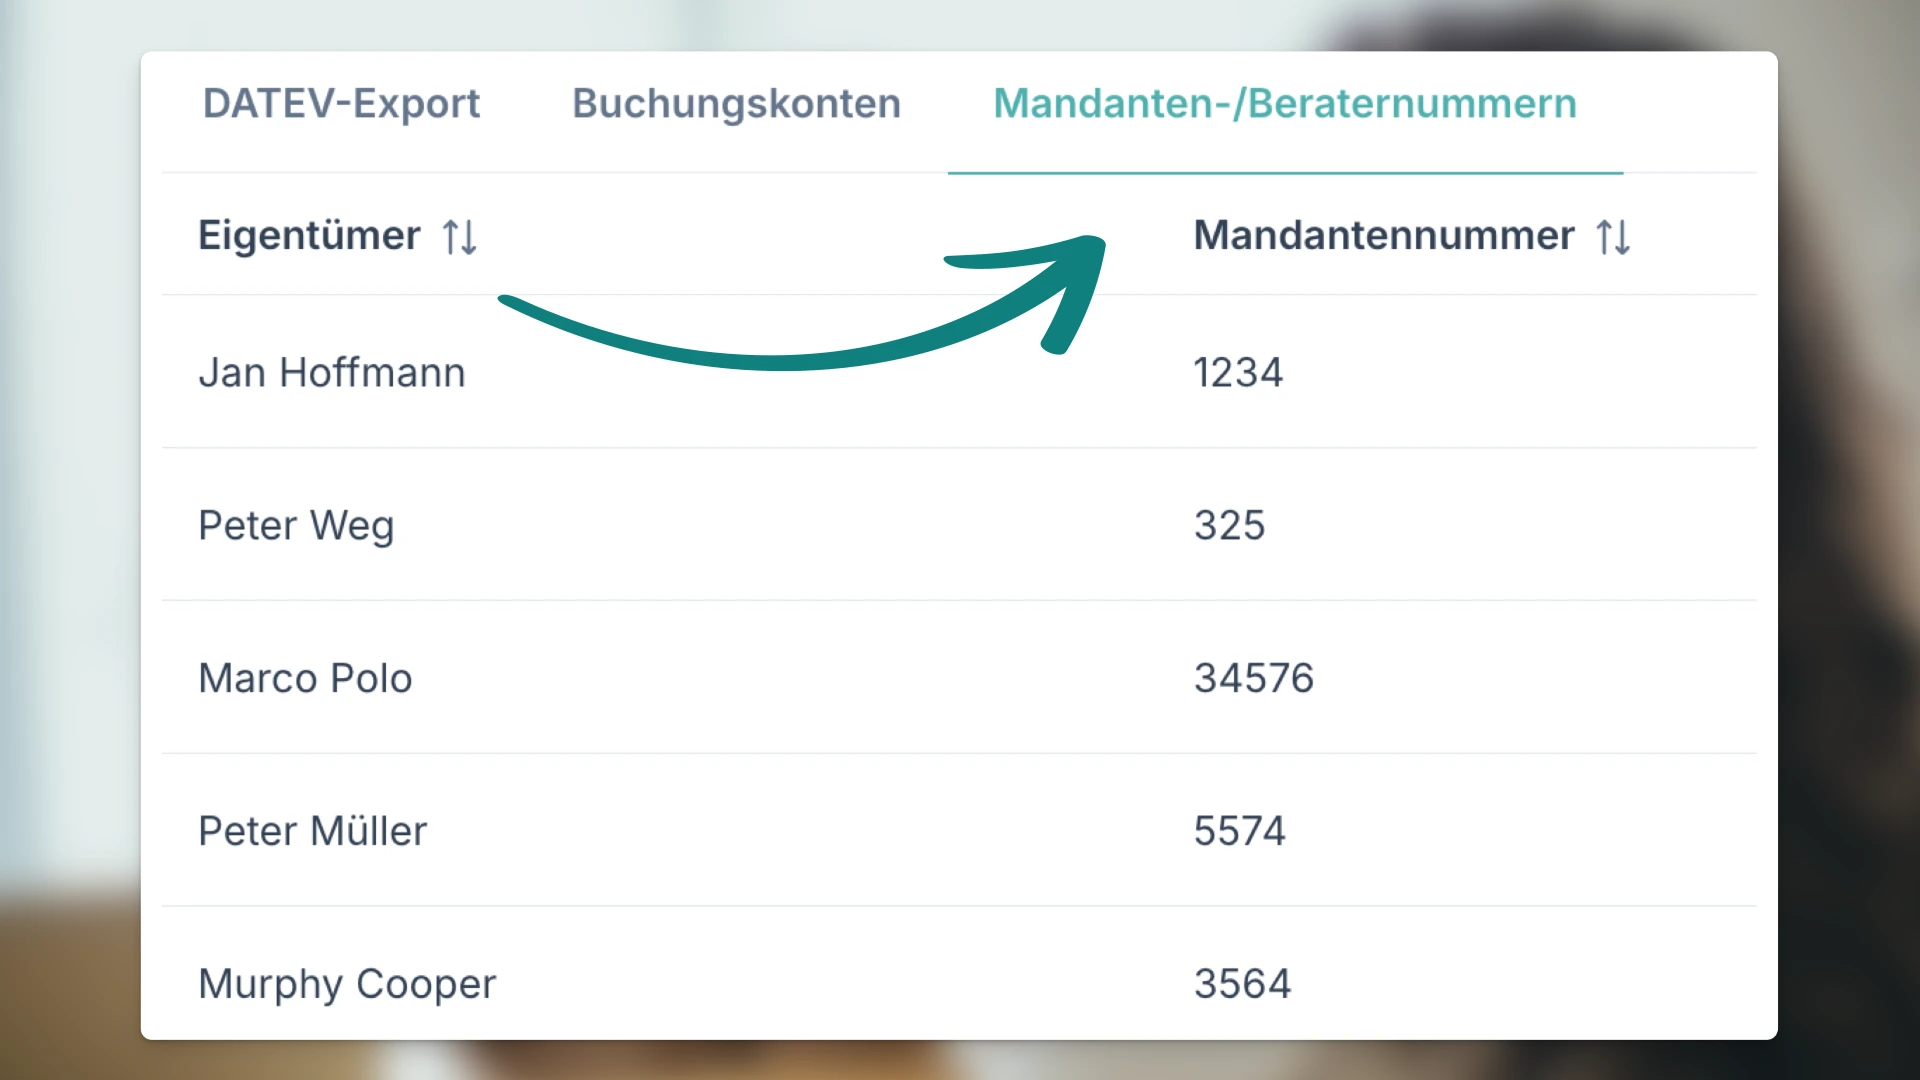This screenshot has height=1080, width=1920.
Task: Click the teal underline beneath the active tab
Action: [1284, 173]
